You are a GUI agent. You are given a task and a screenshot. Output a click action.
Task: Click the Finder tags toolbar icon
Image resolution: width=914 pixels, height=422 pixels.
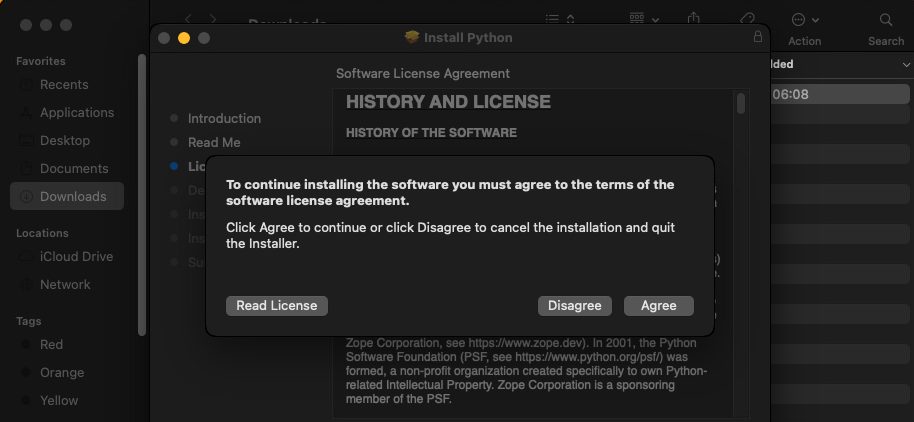pos(746,19)
